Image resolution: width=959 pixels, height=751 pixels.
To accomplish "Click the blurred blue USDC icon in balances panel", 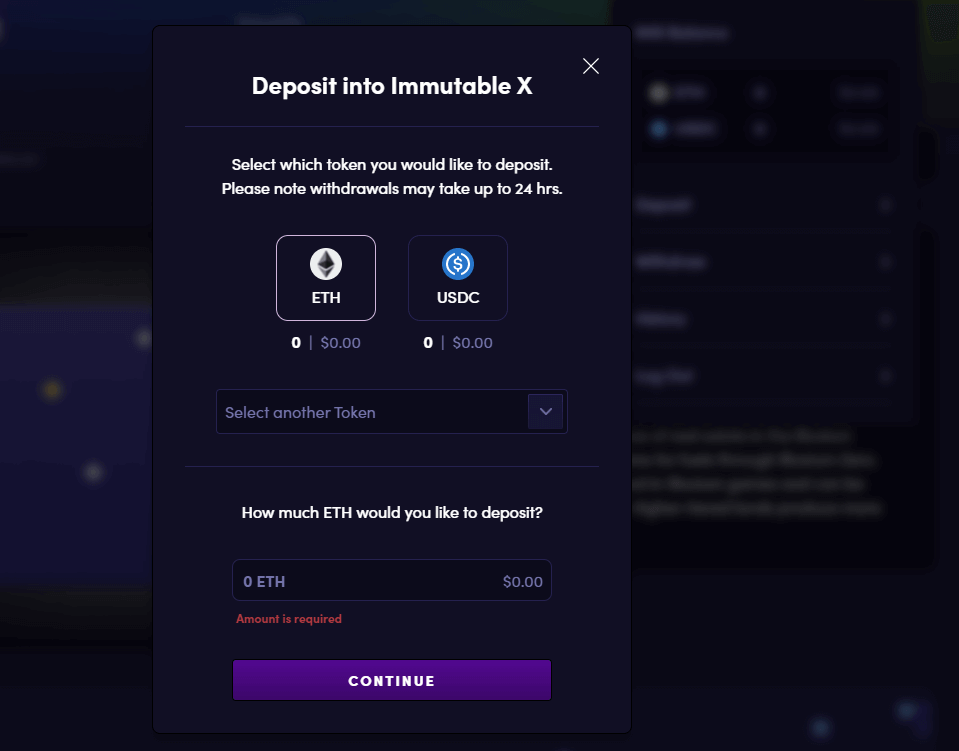I will (x=659, y=129).
